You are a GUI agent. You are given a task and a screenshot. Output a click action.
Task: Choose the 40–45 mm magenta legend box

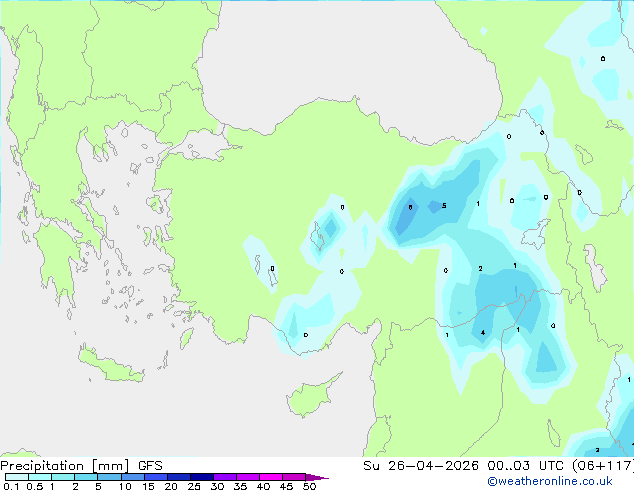tap(271, 477)
